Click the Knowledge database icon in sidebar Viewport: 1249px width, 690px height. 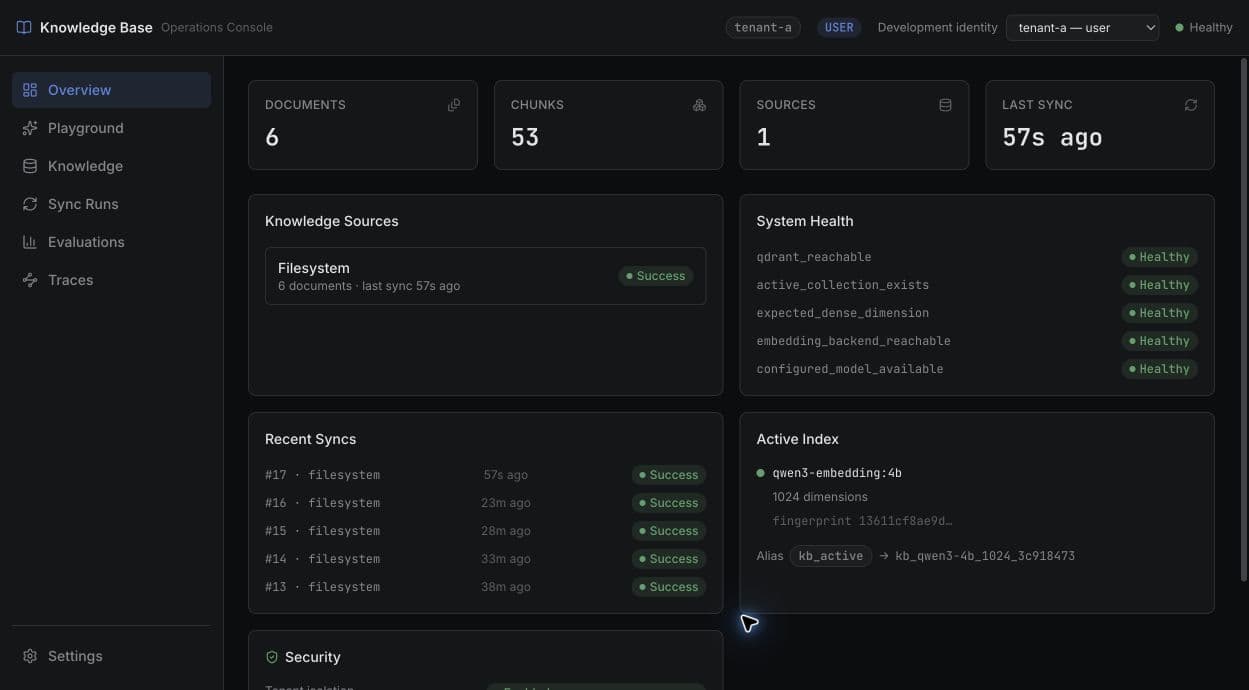click(30, 166)
